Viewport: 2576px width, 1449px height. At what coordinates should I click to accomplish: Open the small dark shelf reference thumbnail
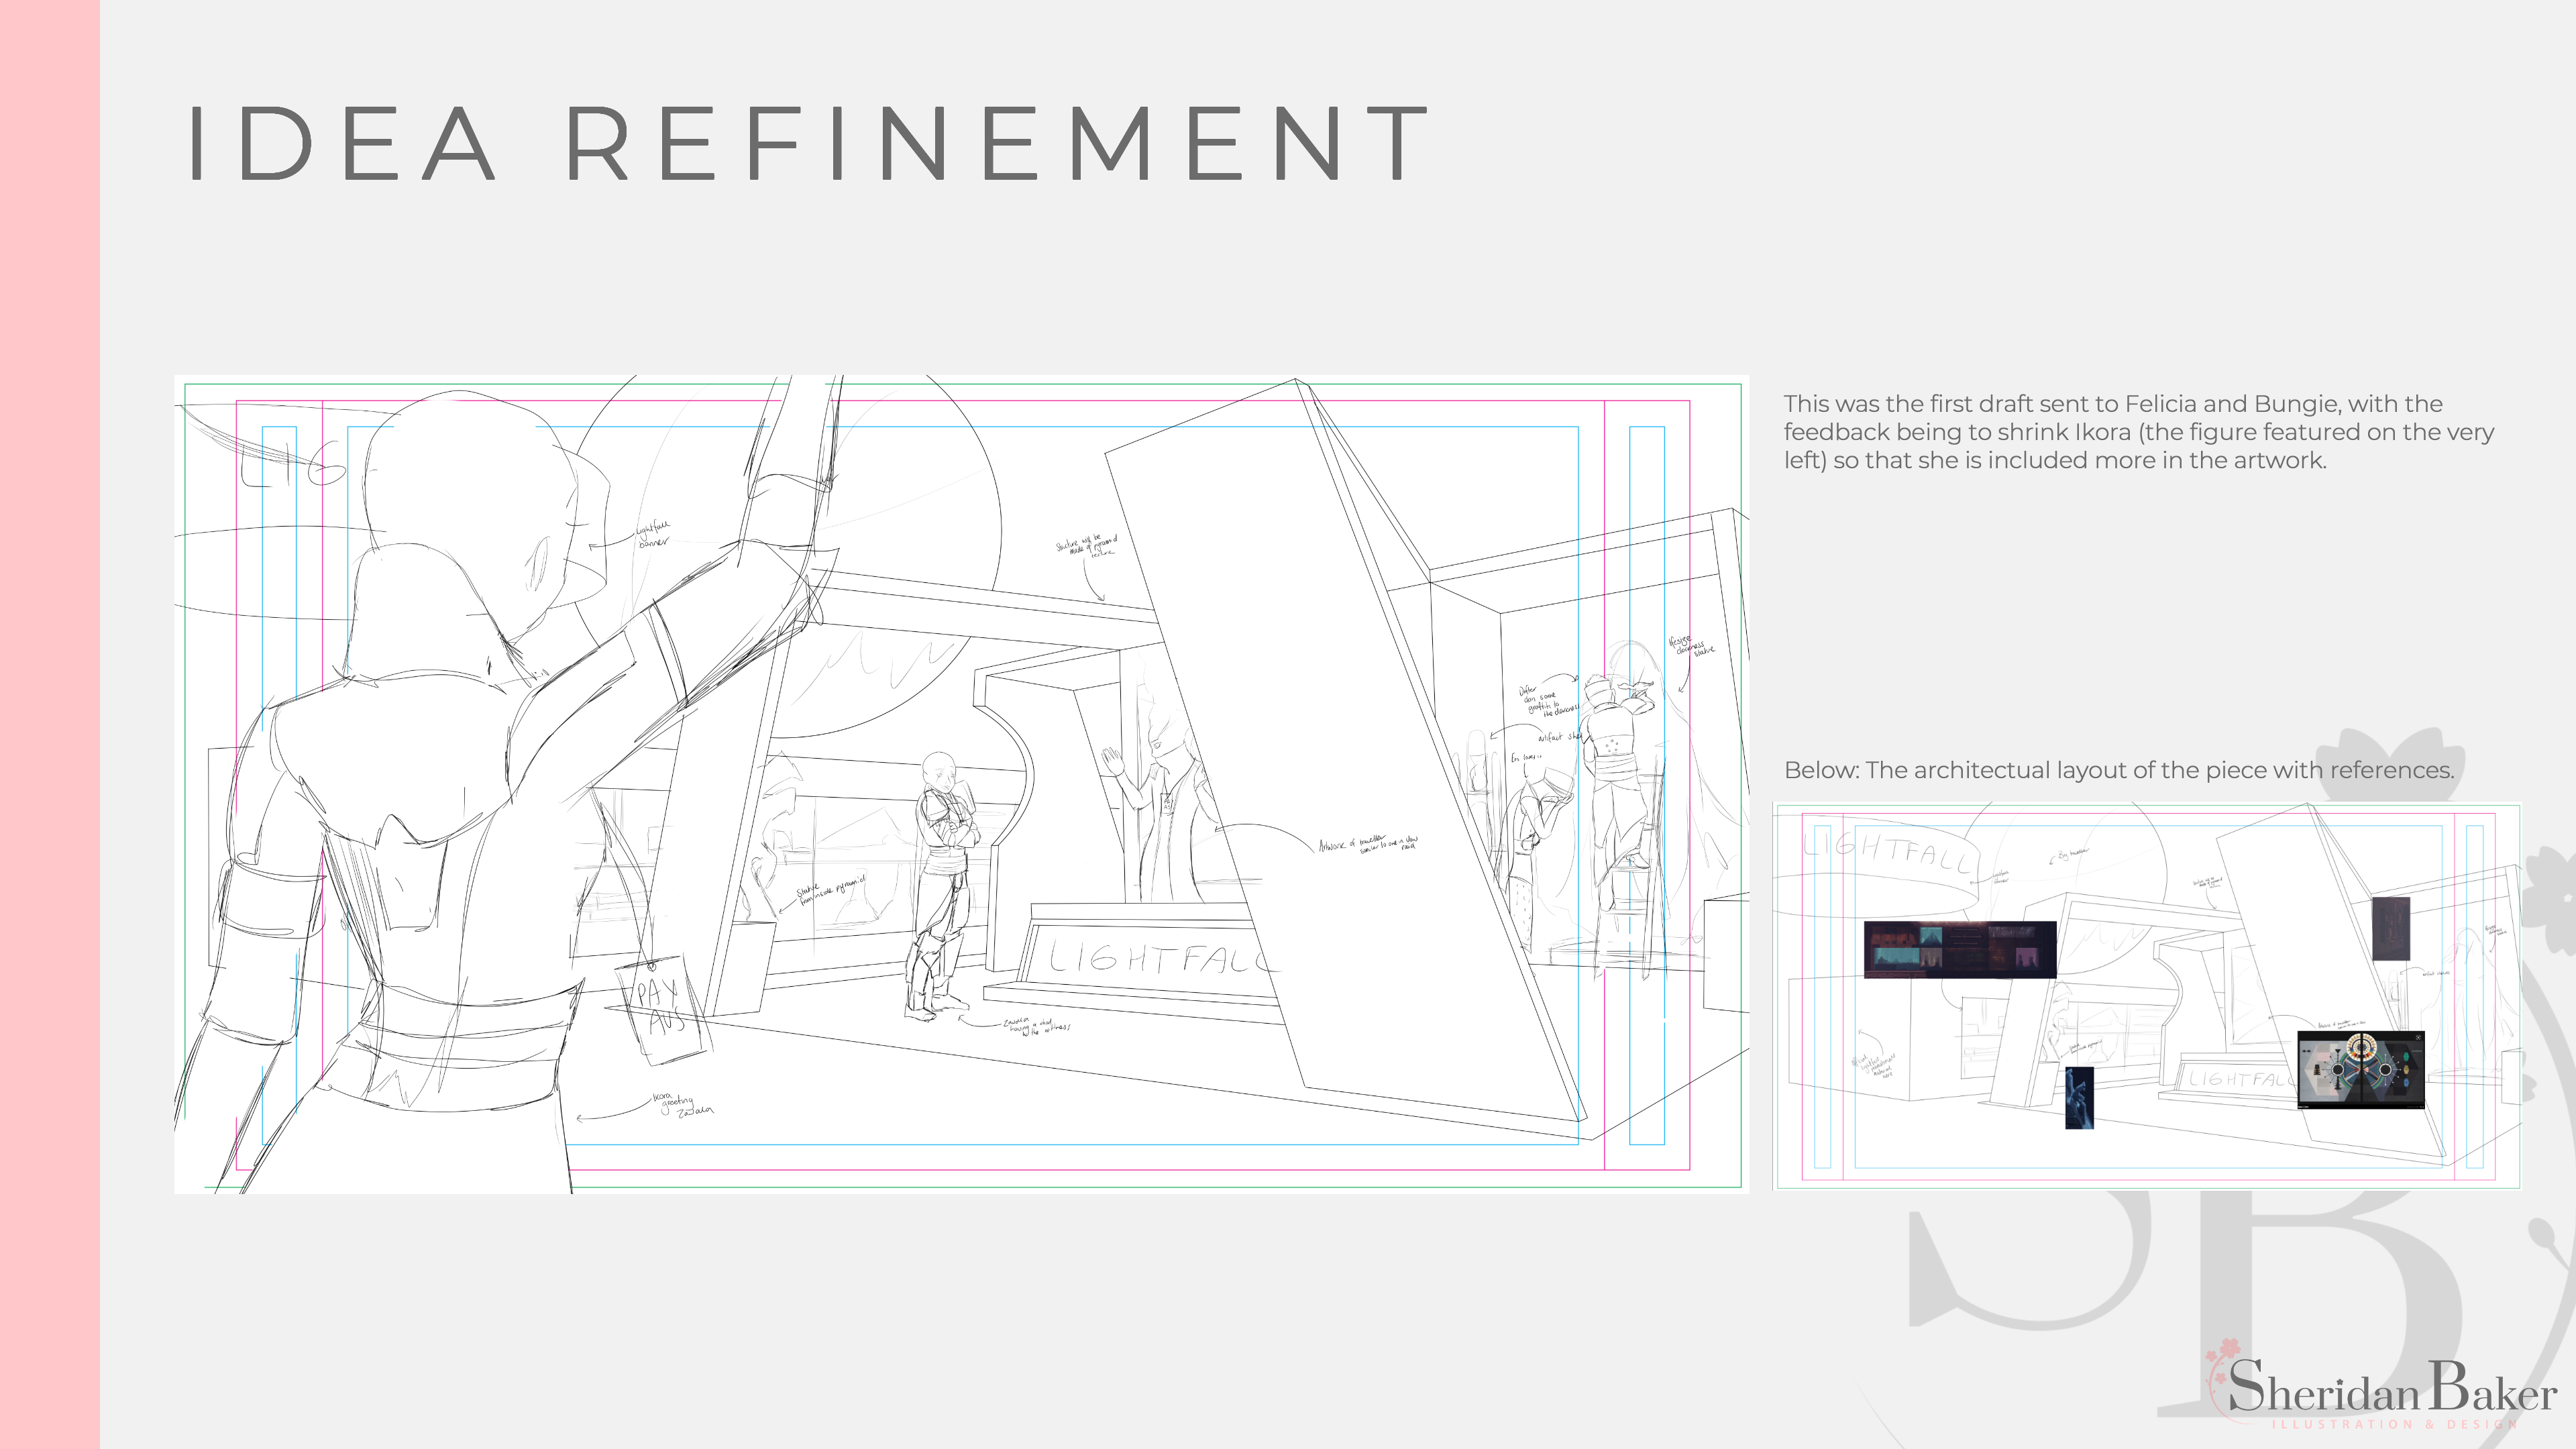(2391, 928)
